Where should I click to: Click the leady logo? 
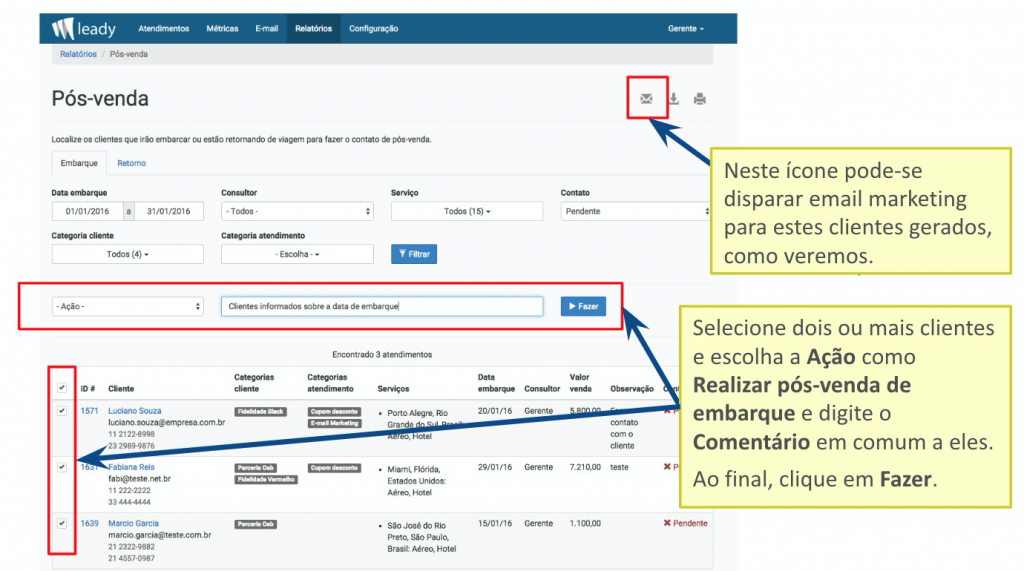coord(84,29)
